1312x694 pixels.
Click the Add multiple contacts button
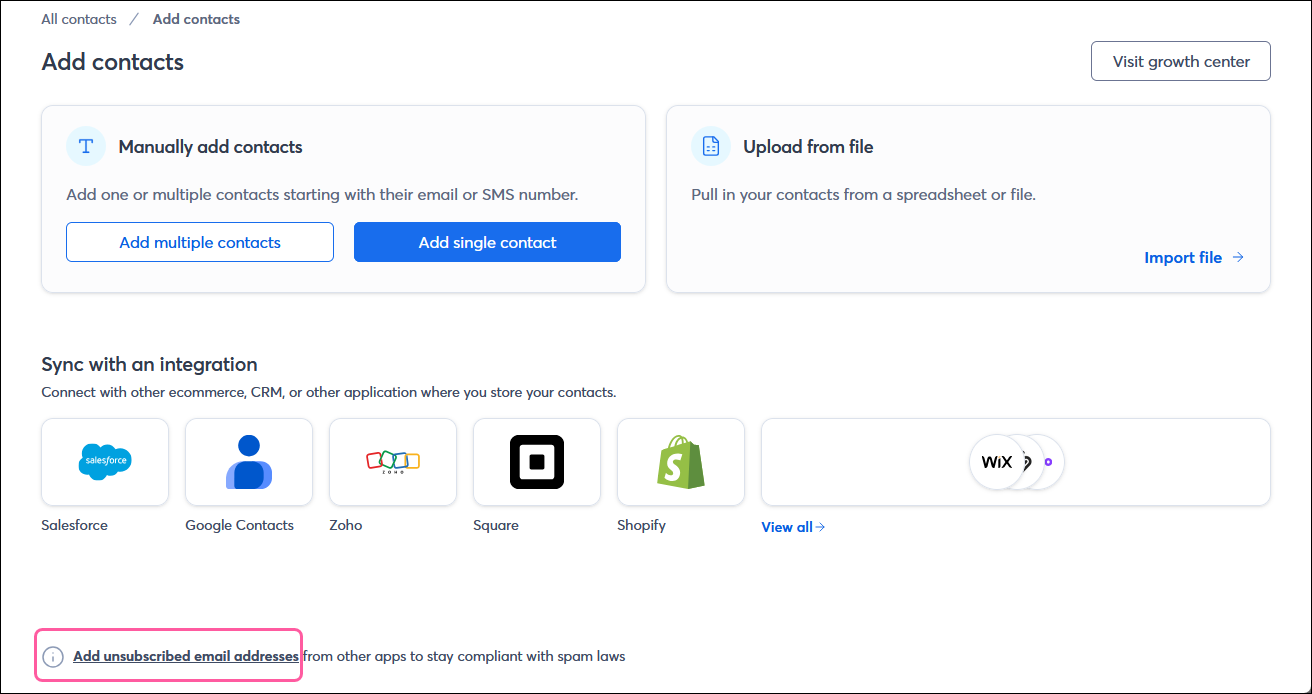[199, 242]
